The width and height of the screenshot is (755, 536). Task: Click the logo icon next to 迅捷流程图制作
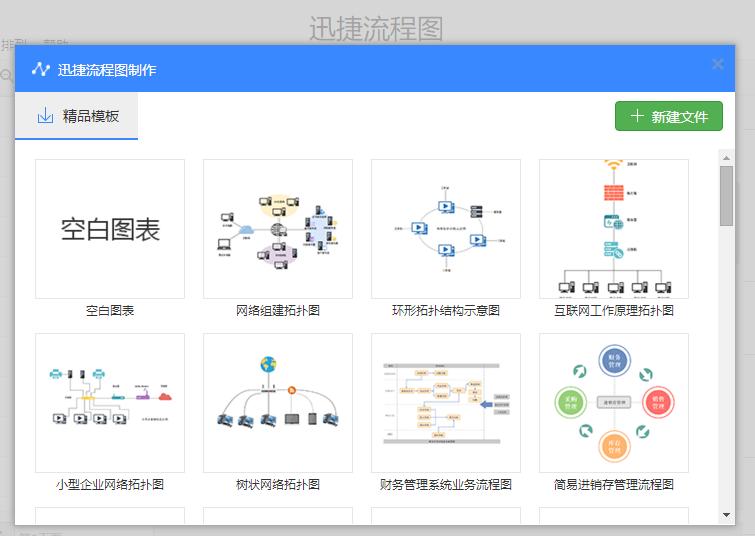point(41,69)
